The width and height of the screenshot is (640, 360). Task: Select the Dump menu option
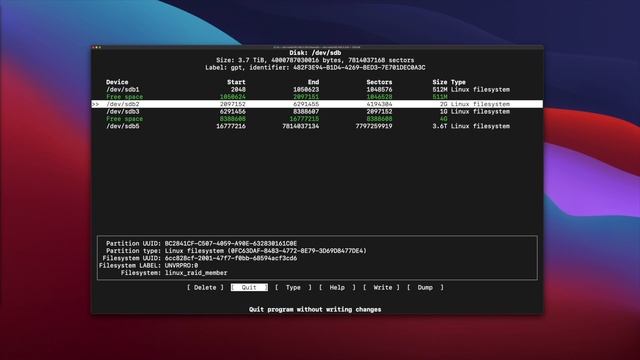425,287
